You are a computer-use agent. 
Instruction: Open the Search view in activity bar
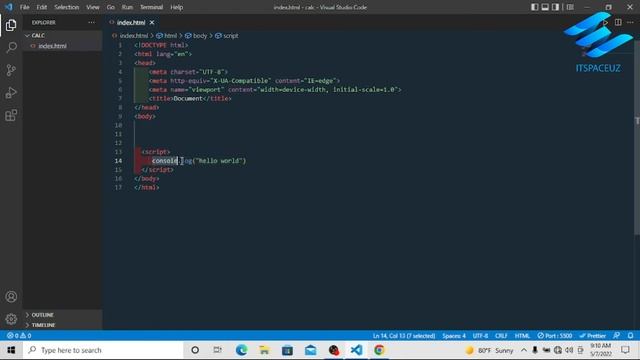pyautogui.click(x=11, y=48)
